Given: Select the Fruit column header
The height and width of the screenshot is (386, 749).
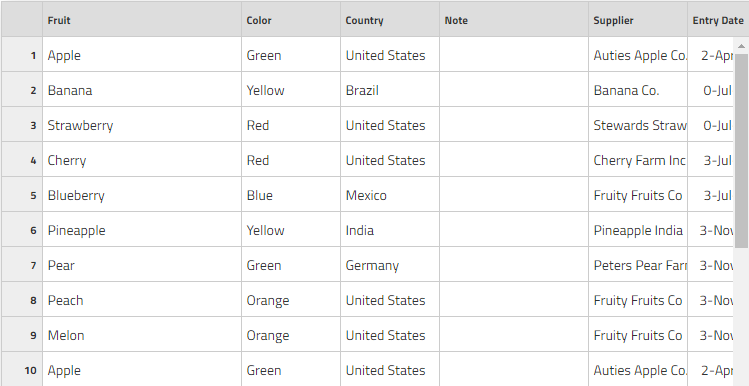Looking at the screenshot, I should pos(142,19).
